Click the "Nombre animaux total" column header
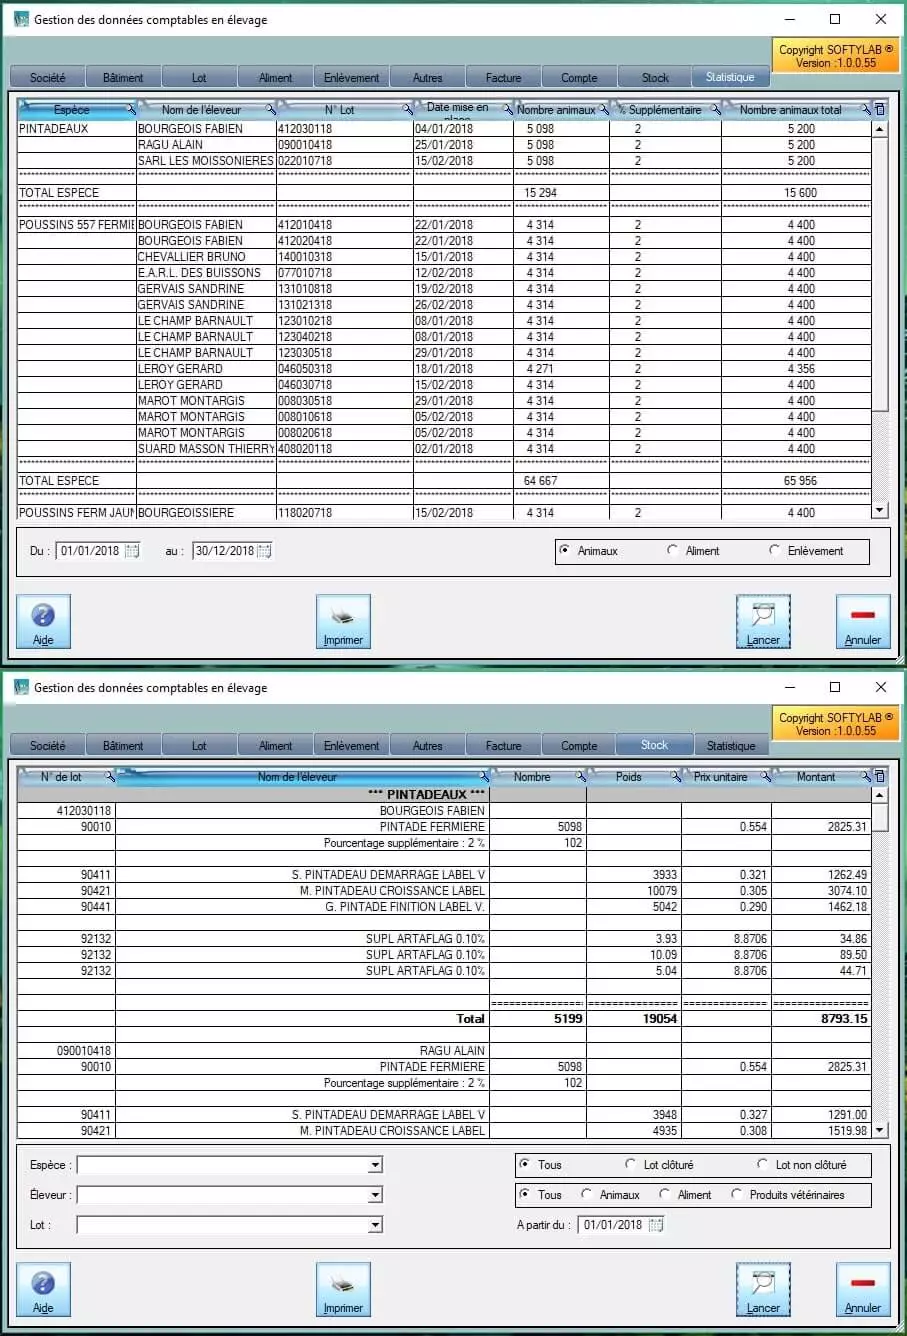Viewport: 907px width, 1336px height. [x=790, y=109]
